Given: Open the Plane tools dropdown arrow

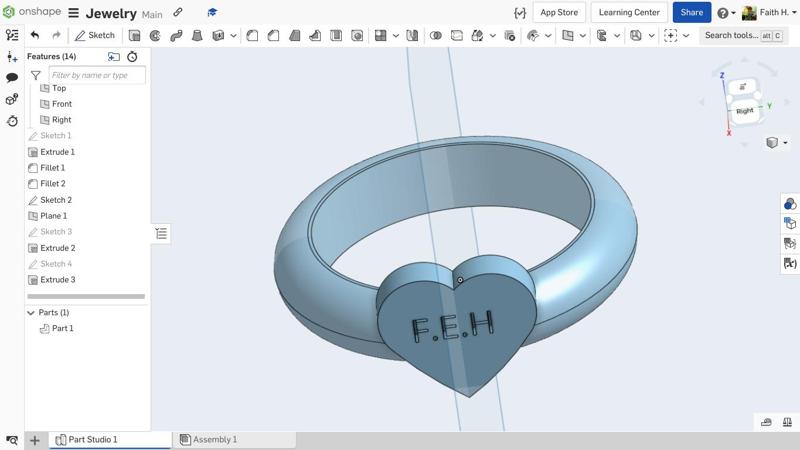Looking at the screenshot, I should click(x=582, y=36).
